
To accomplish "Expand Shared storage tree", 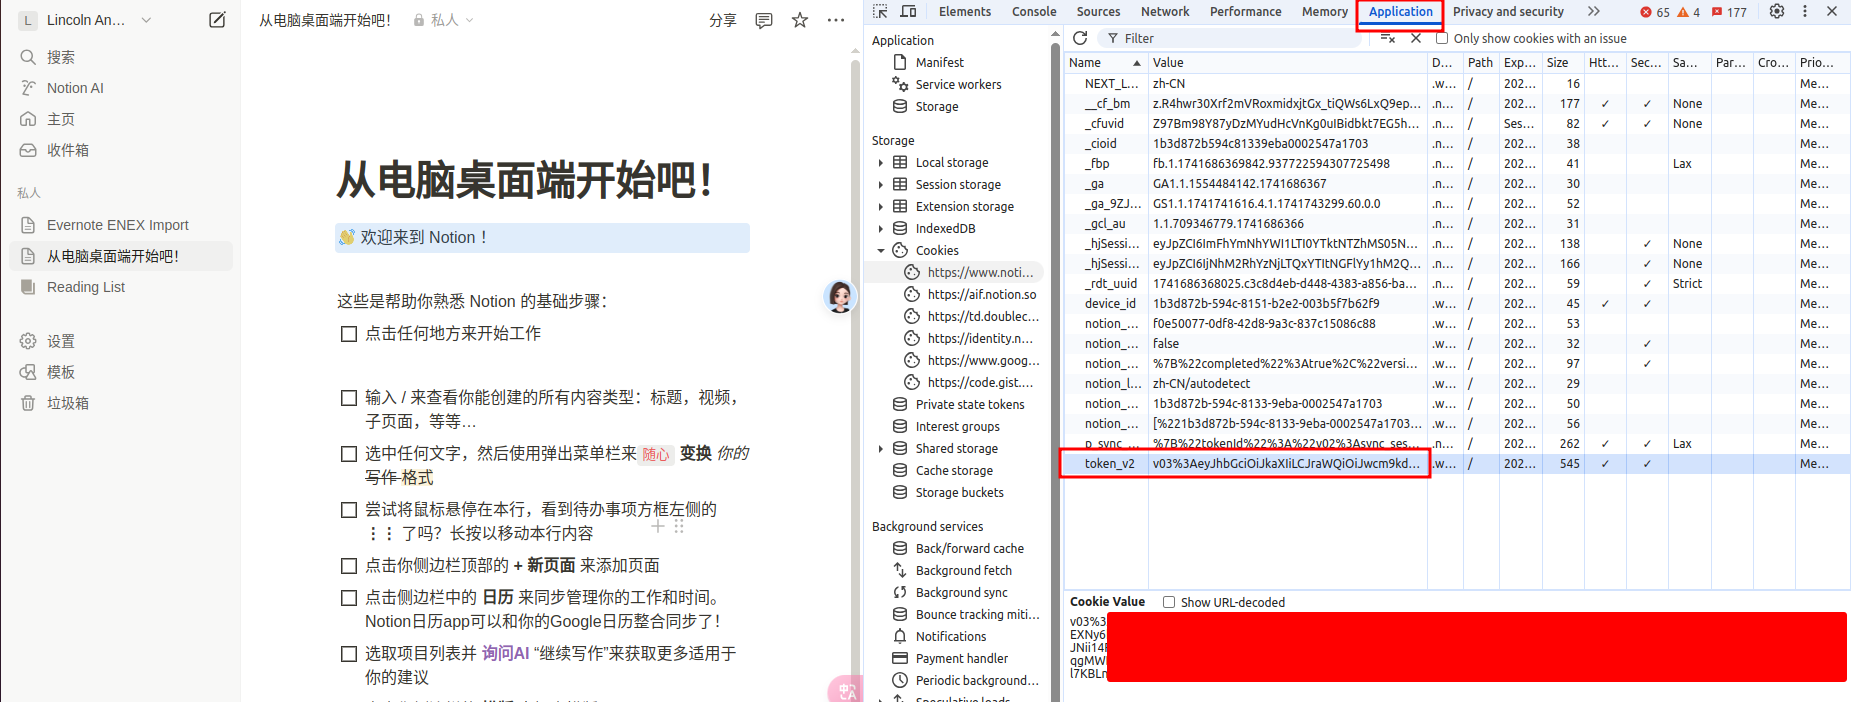I will tap(881, 448).
